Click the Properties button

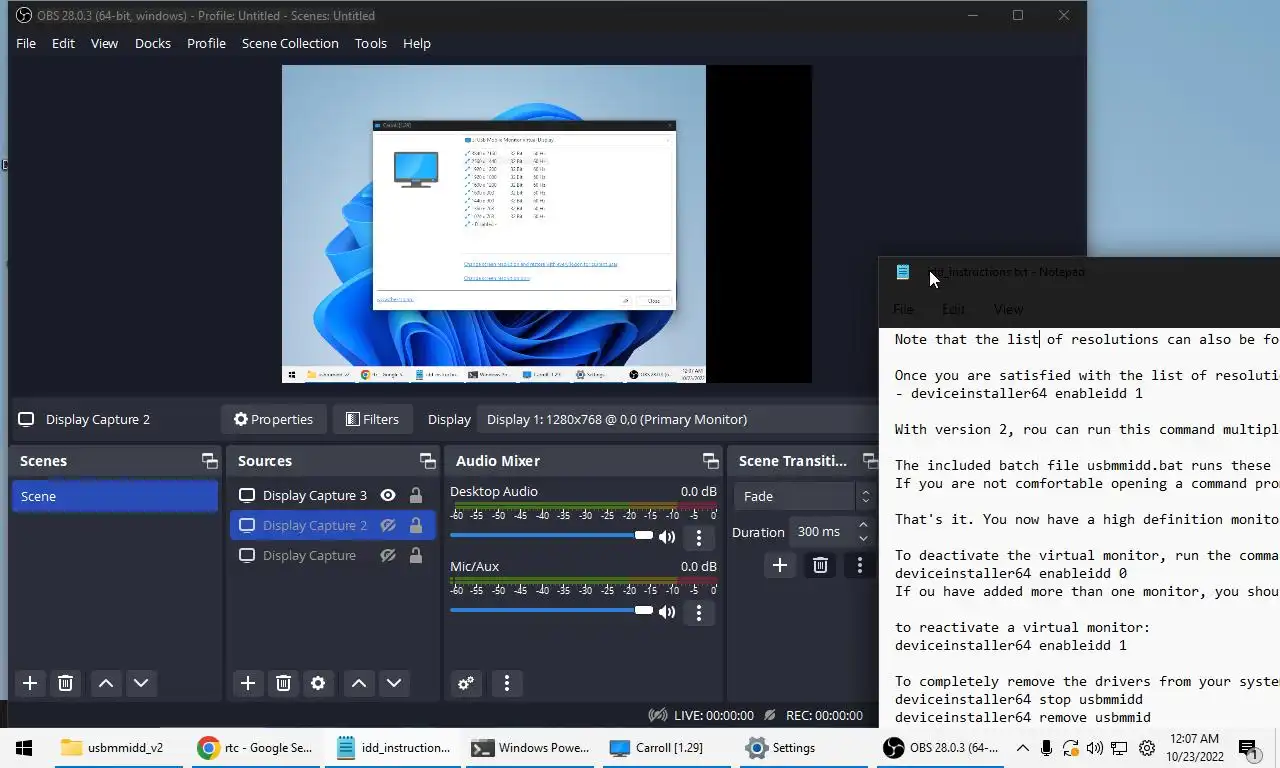point(273,419)
